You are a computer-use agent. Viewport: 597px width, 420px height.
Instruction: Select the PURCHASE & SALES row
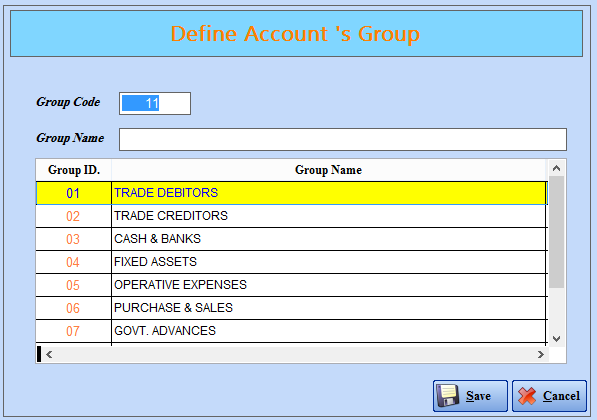[292, 308]
